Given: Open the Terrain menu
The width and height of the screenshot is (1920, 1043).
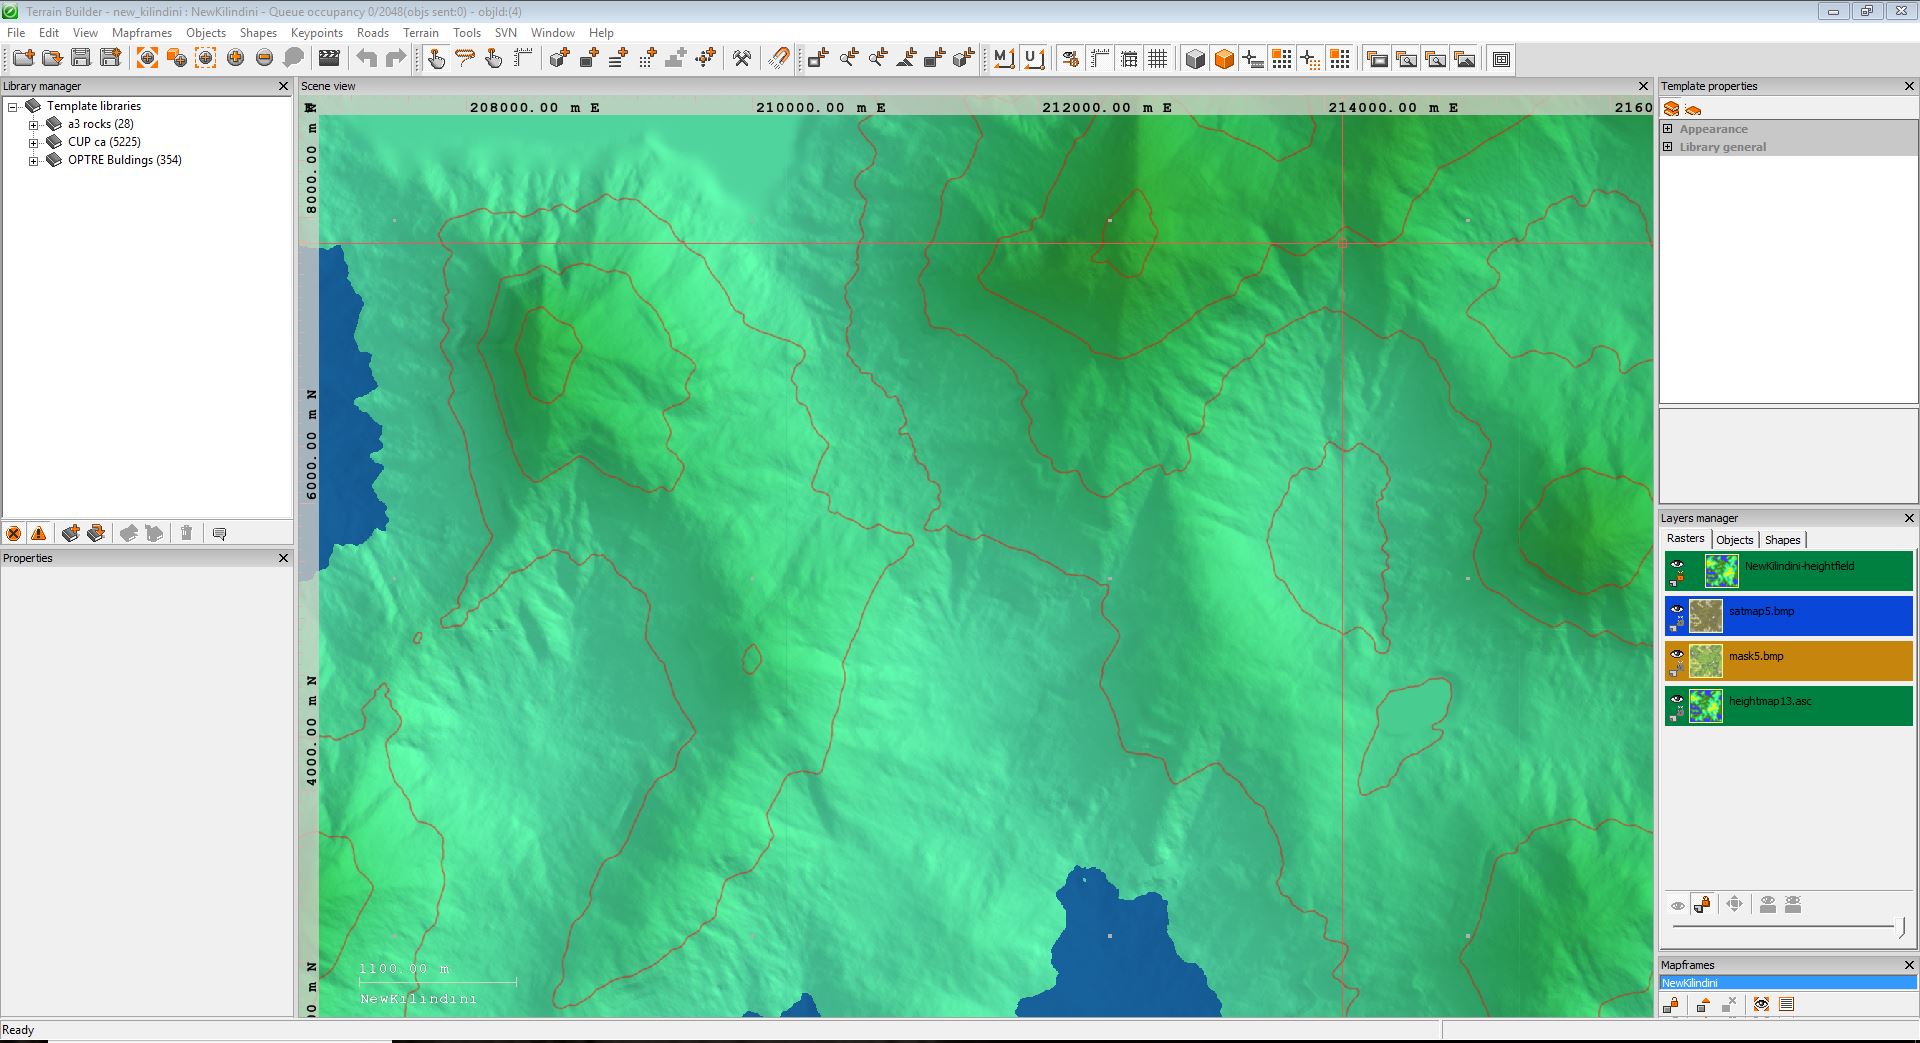Looking at the screenshot, I should (421, 33).
